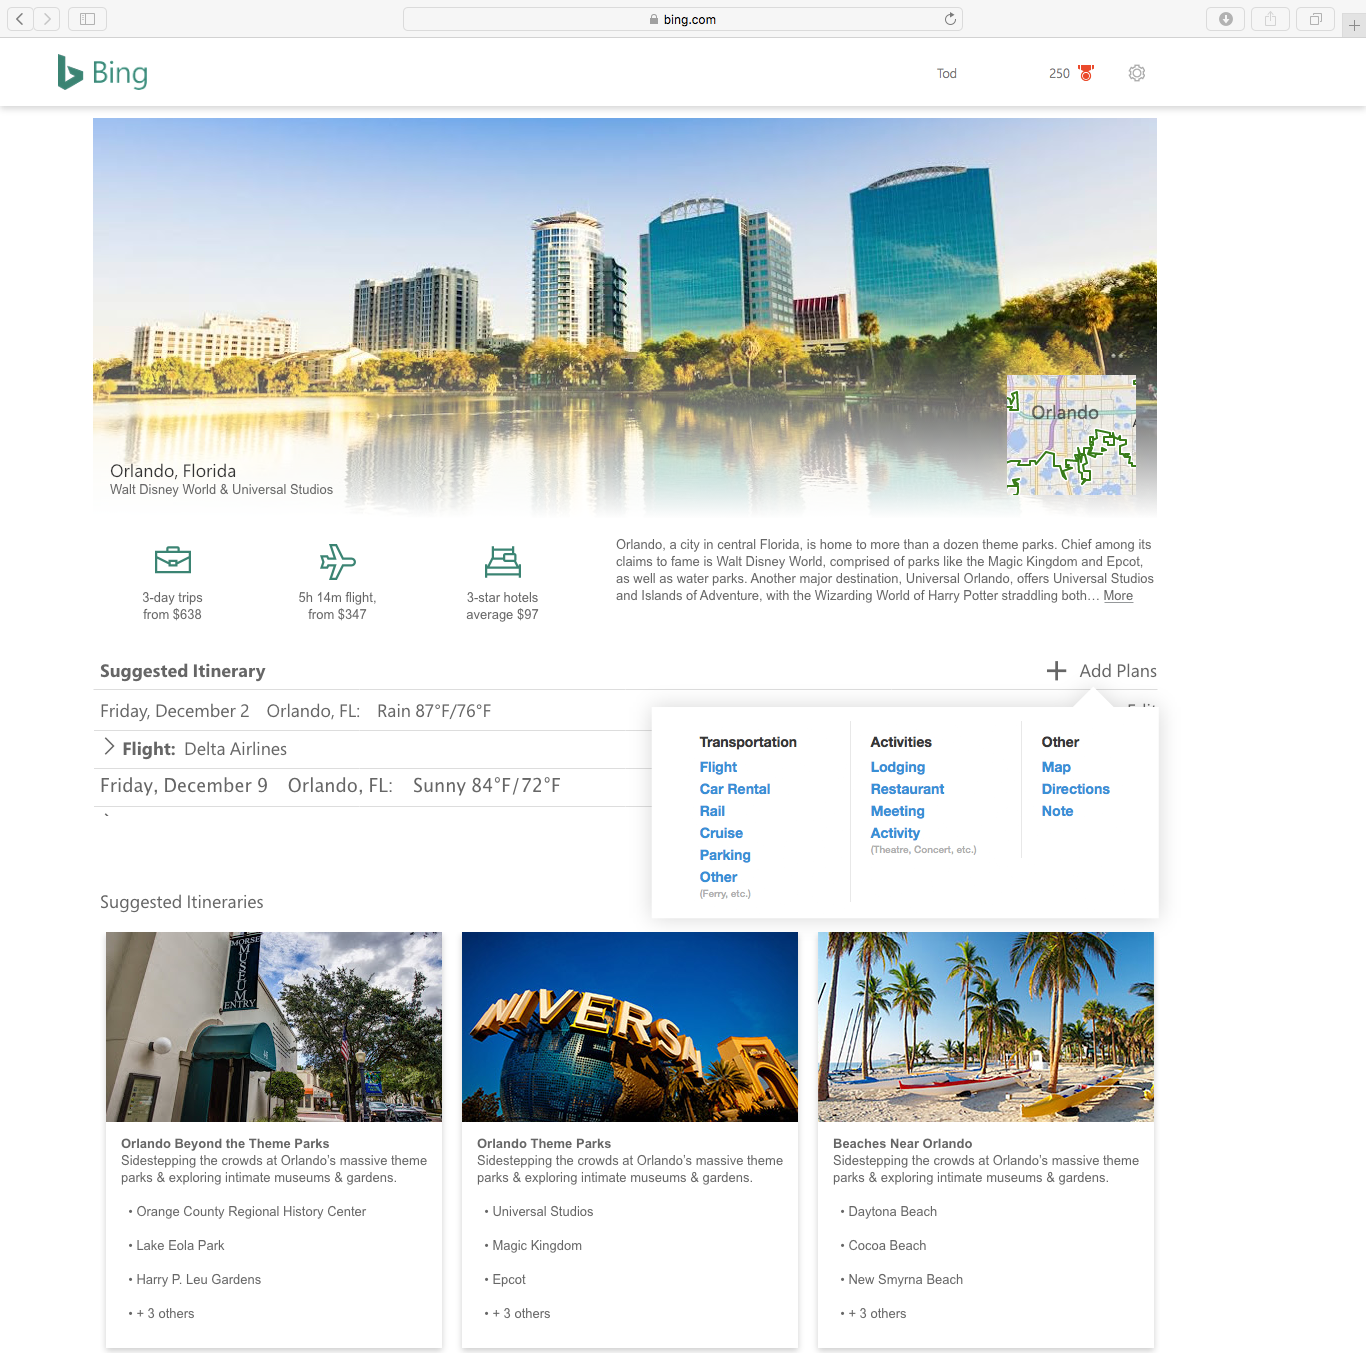Image resolution: width=1366 pixels, height=1366 pixels.
Task: Click the Tod user name
Action: [x=947, y=73]
